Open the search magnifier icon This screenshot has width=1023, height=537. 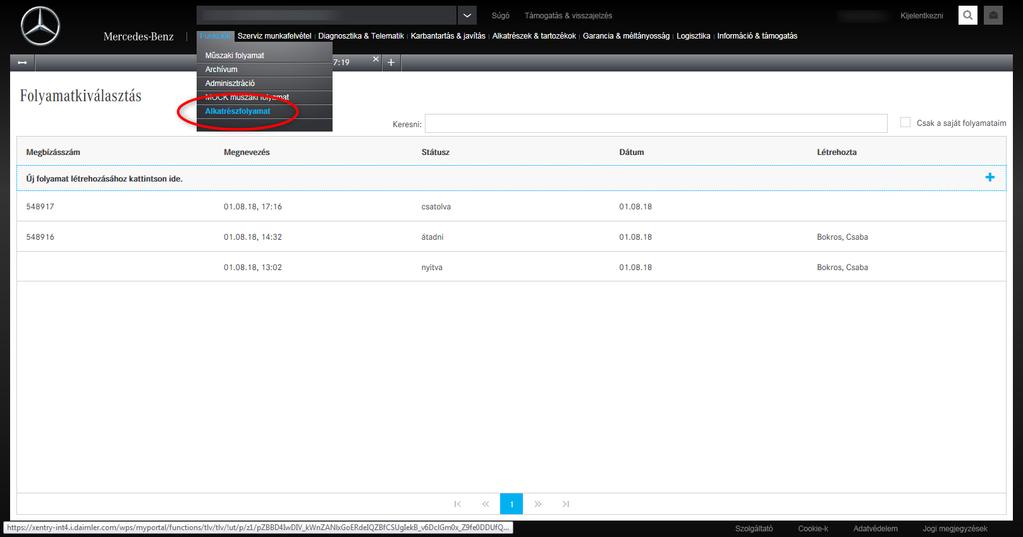[968, 15]
